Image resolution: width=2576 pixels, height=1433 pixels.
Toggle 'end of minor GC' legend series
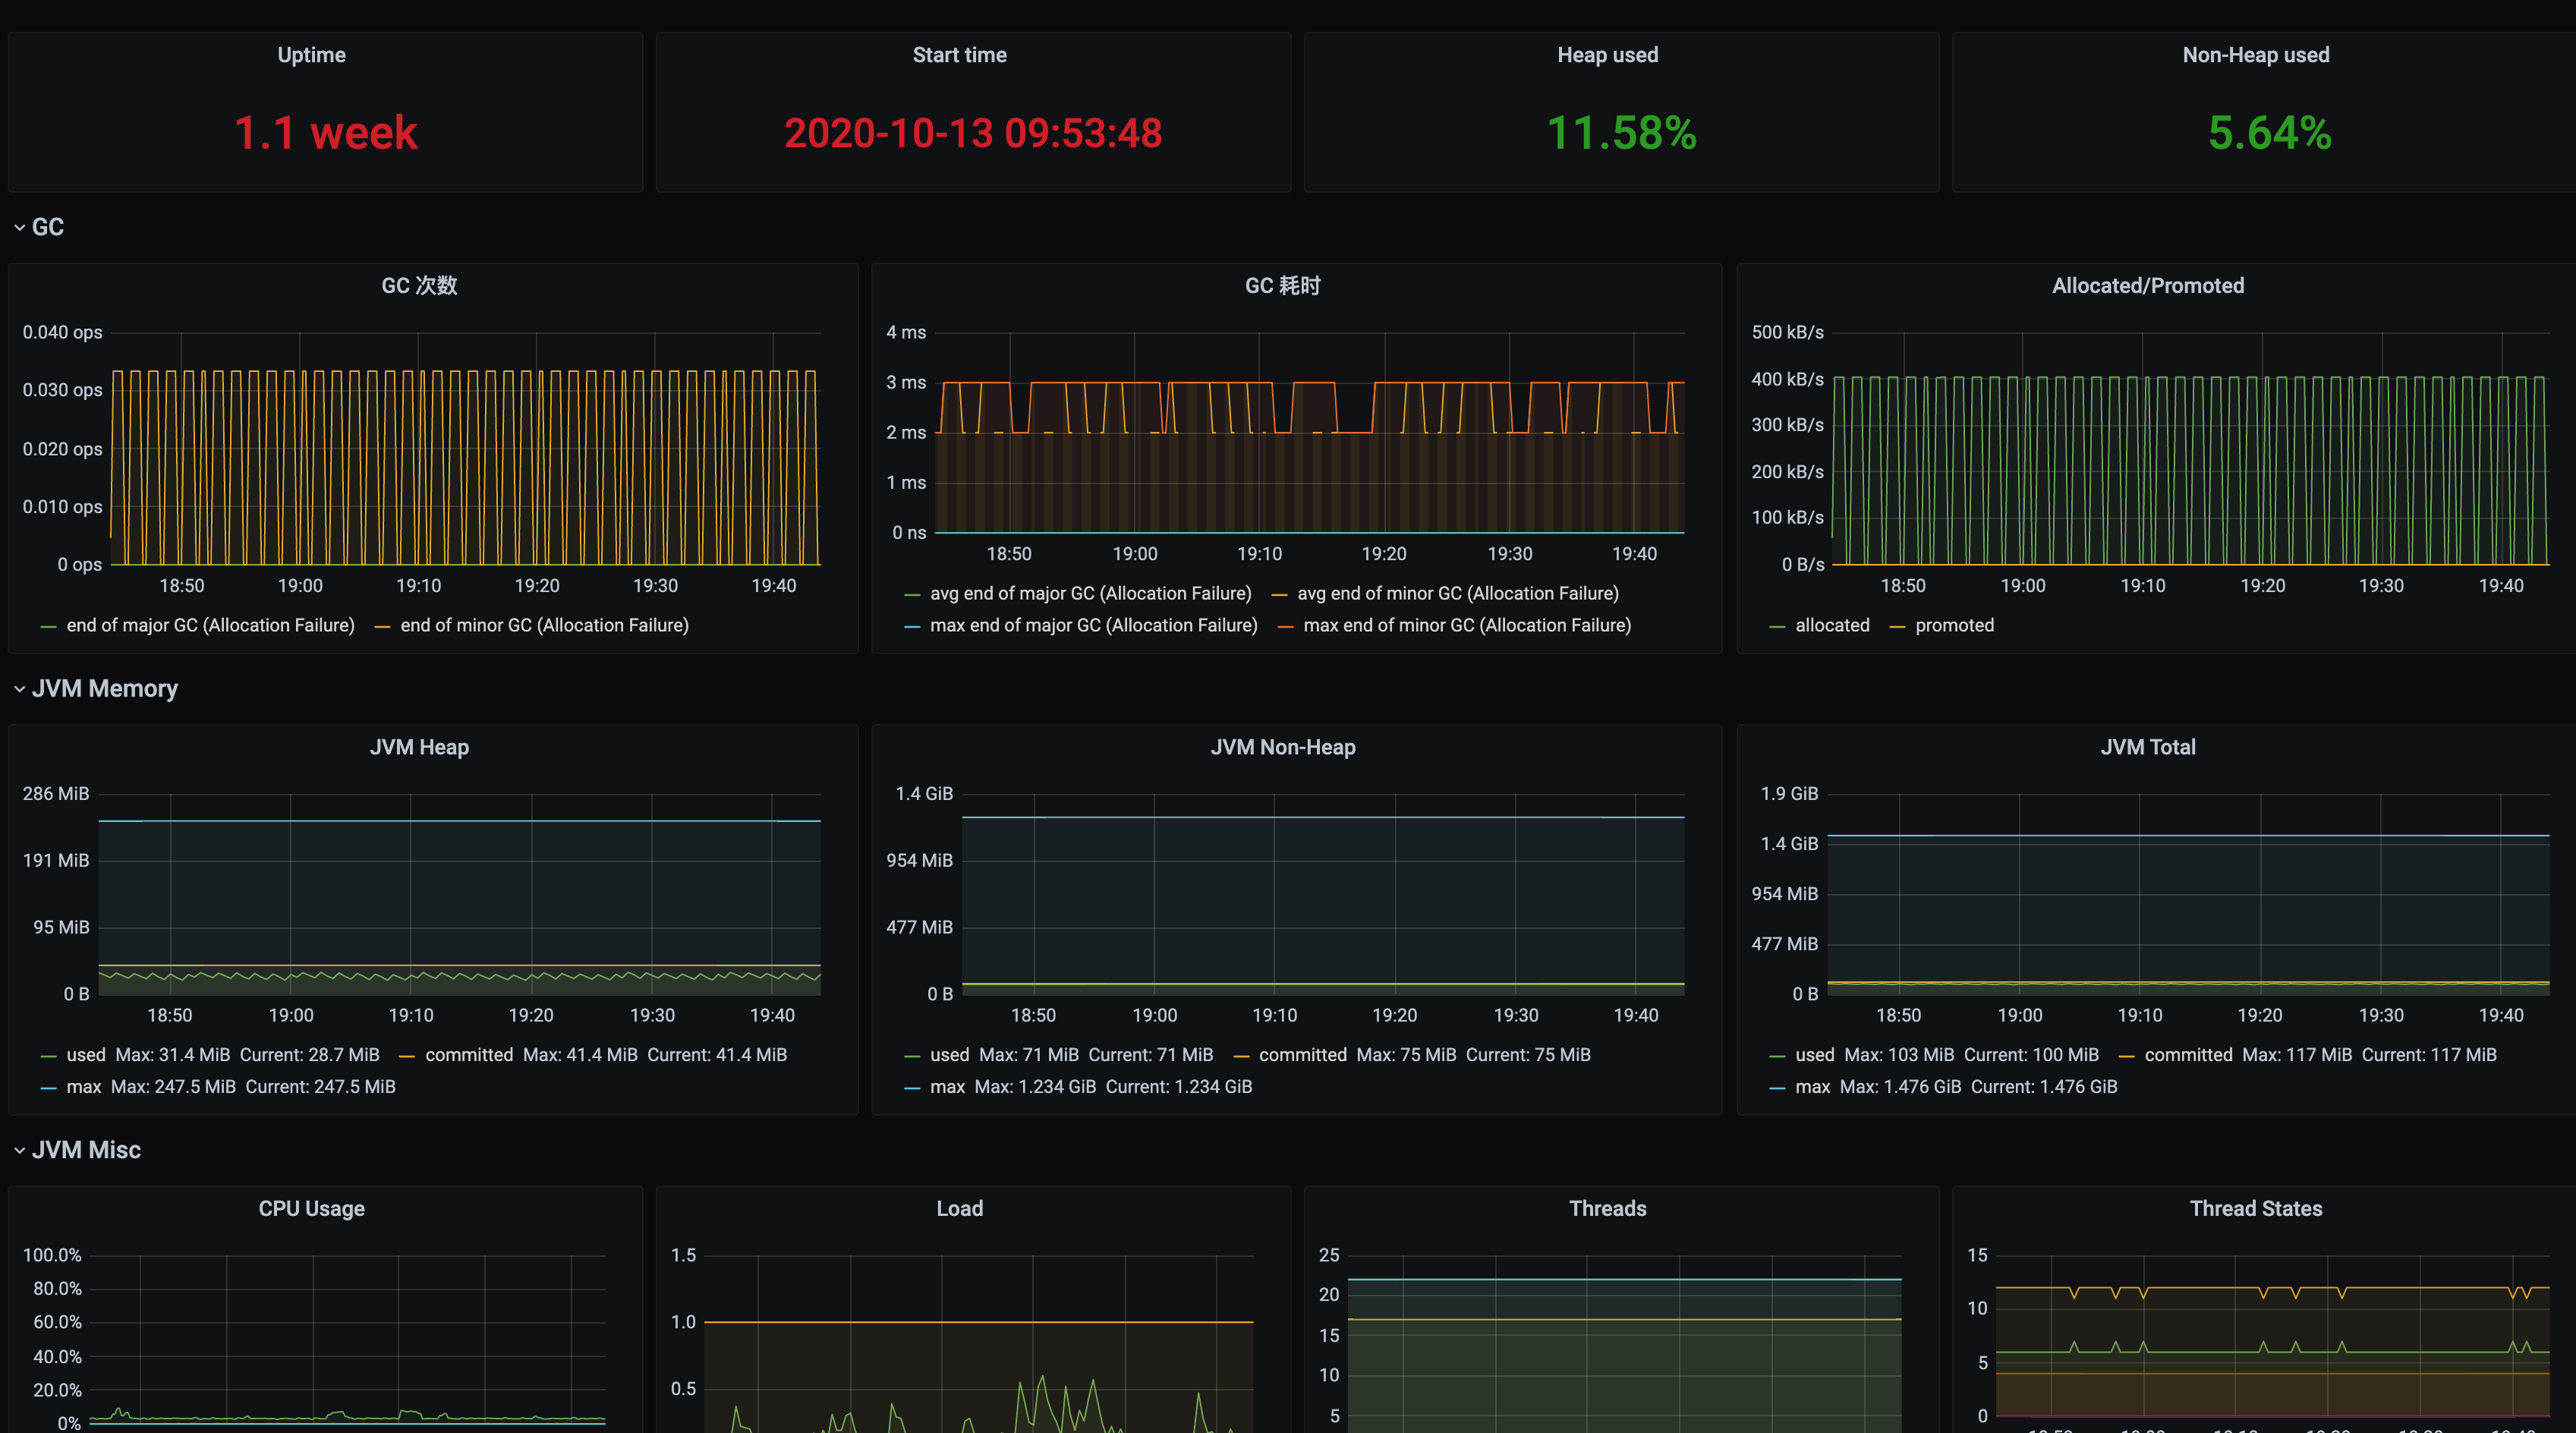click(x=544, y=625)
